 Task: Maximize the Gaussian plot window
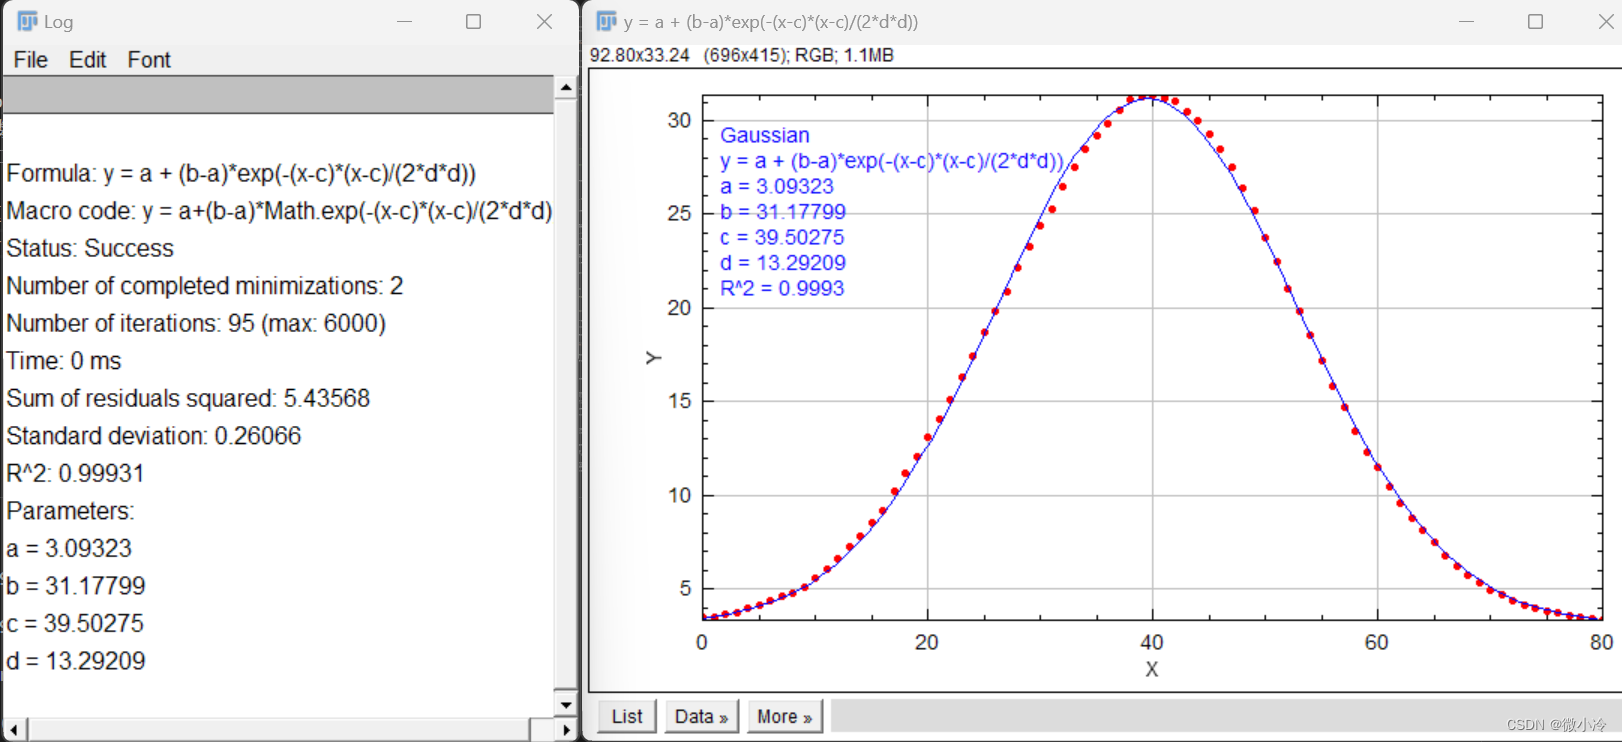pos(1535,21)
